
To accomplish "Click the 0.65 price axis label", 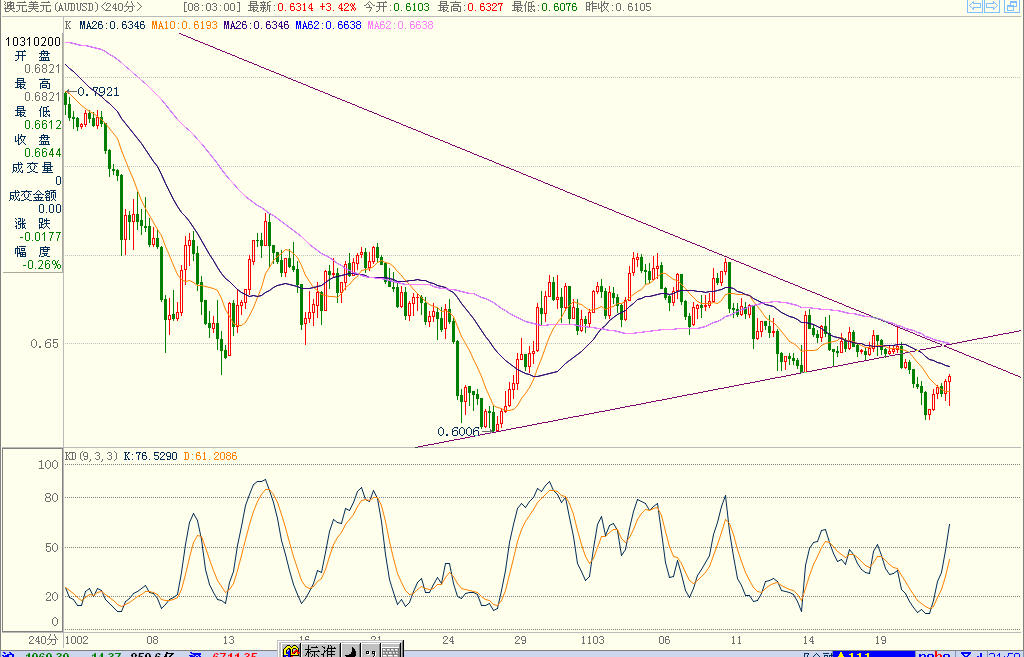I will [x=44, y=344].
